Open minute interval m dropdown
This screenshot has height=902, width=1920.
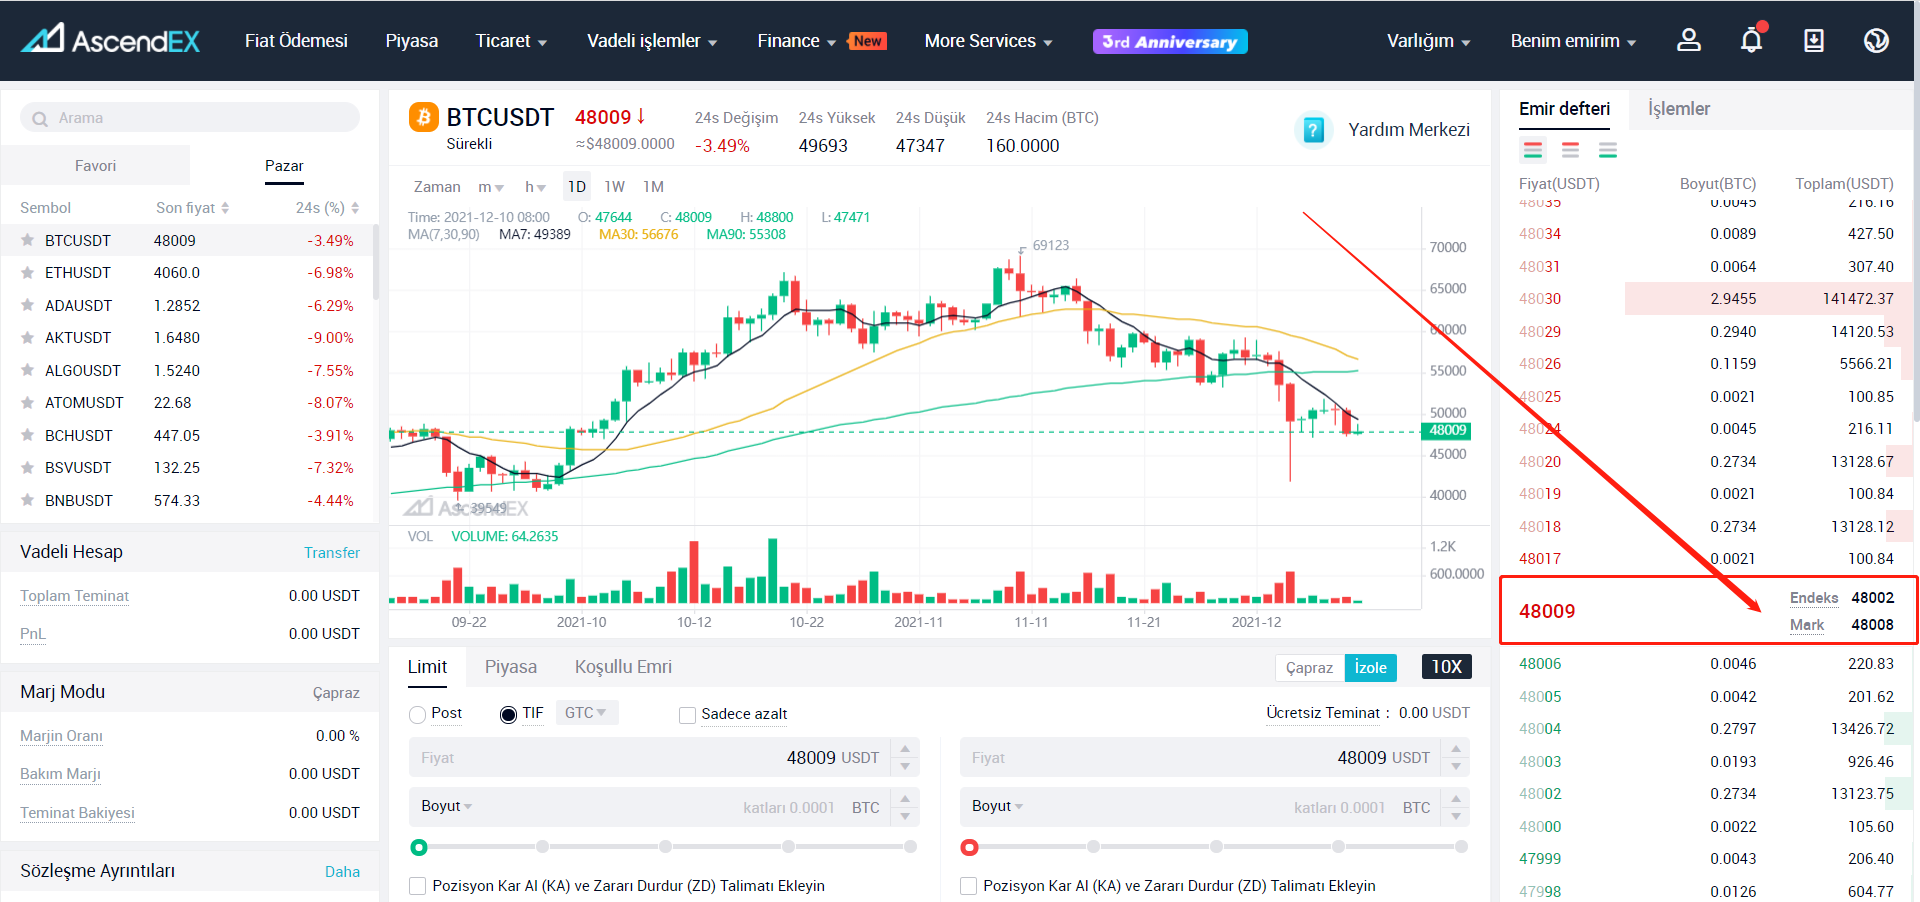tap(490, 187)
